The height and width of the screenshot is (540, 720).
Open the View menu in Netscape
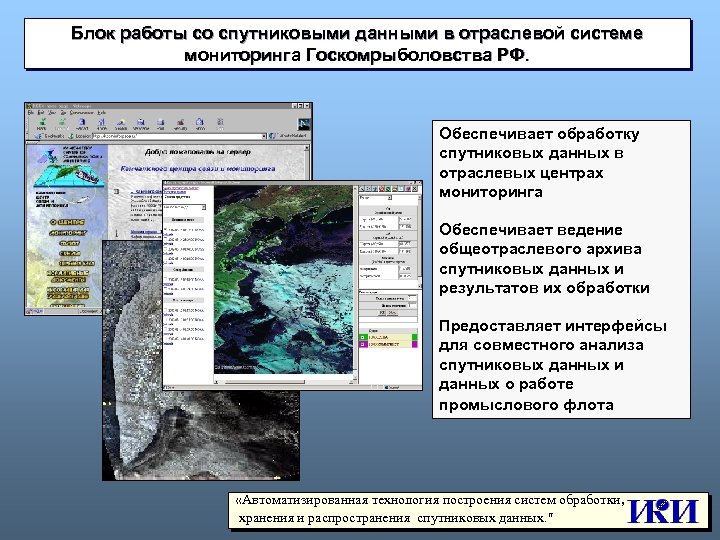[52, 112]
